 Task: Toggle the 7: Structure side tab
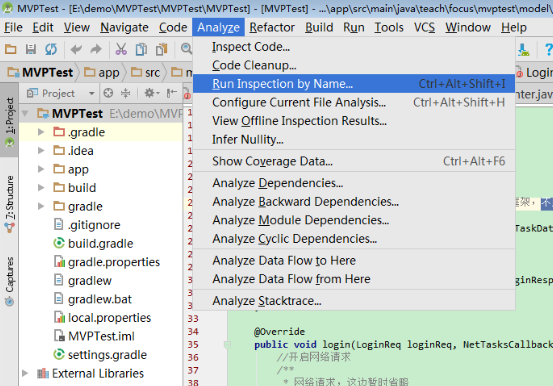click(9, 204)
